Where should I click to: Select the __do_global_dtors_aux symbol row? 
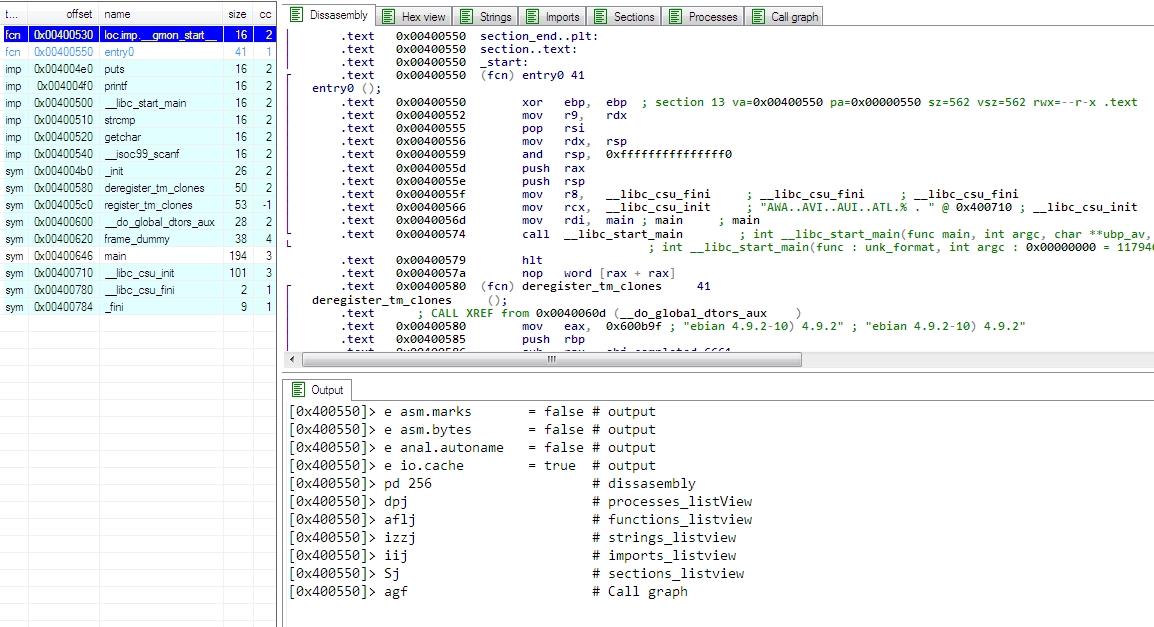[138, 222]
